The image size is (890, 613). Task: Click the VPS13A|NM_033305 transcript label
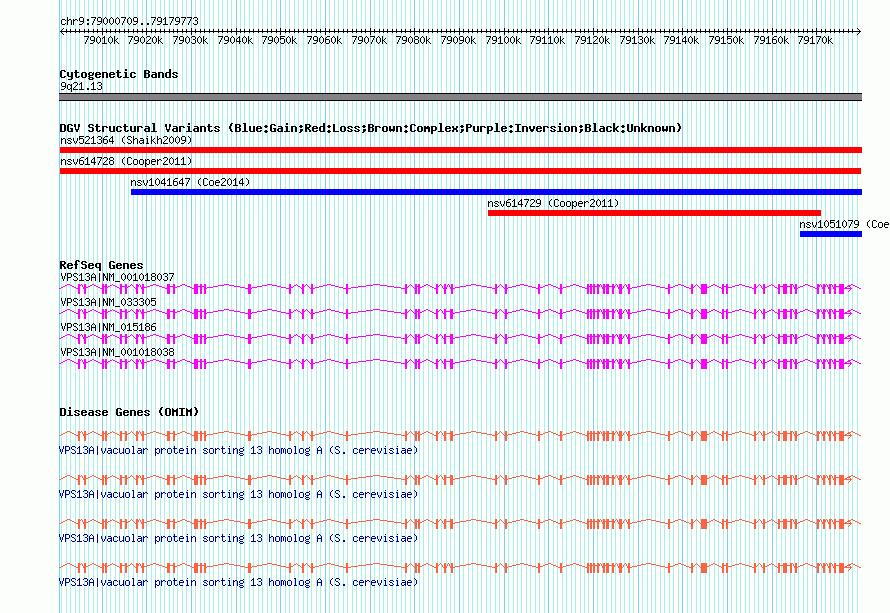point(108,303)
